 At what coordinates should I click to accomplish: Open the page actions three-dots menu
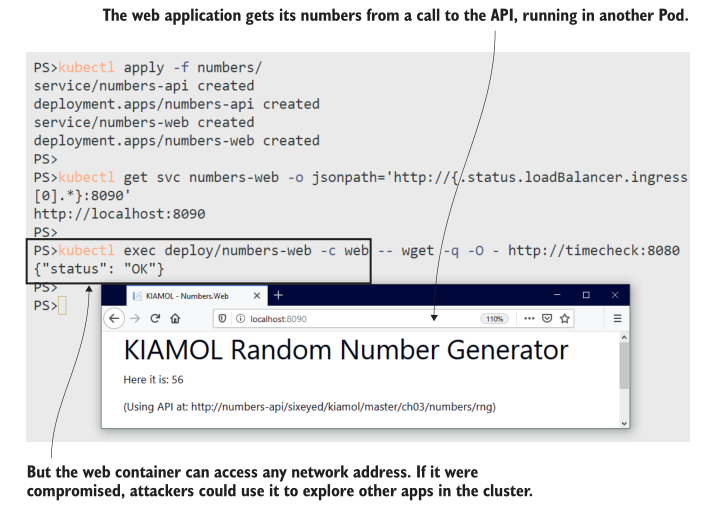(529, 319)
